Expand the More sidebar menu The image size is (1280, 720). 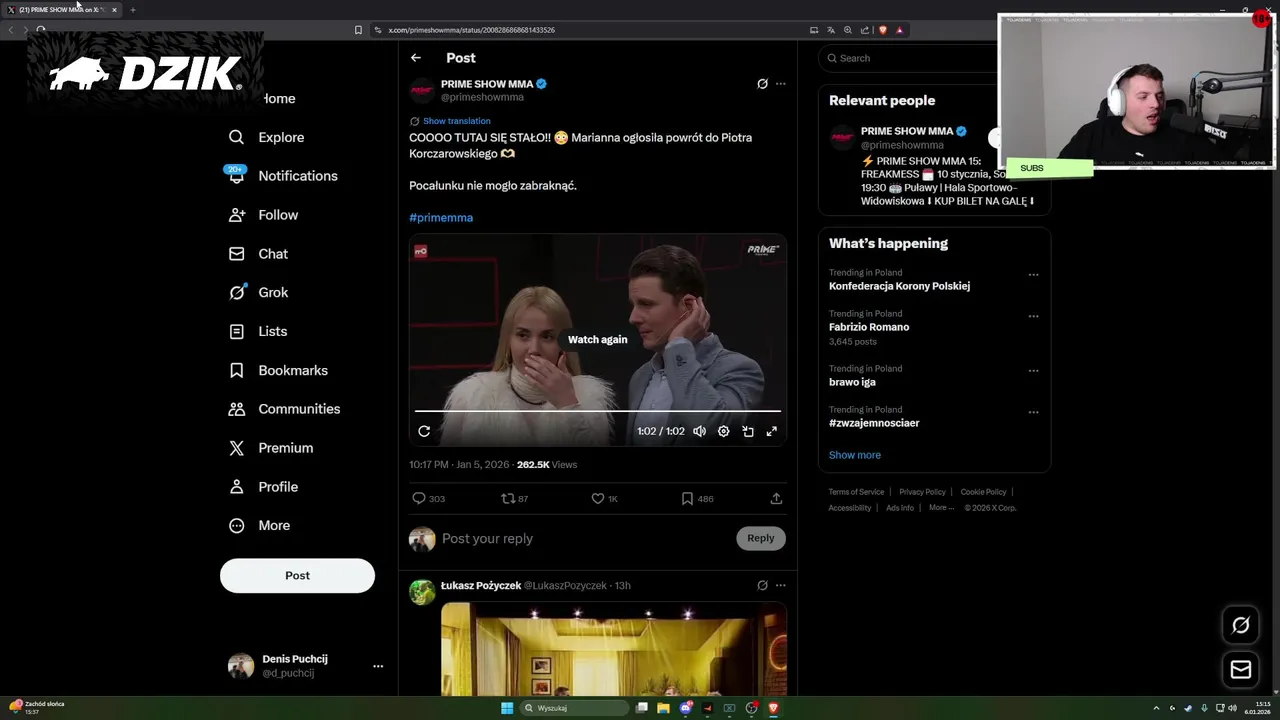259,526
